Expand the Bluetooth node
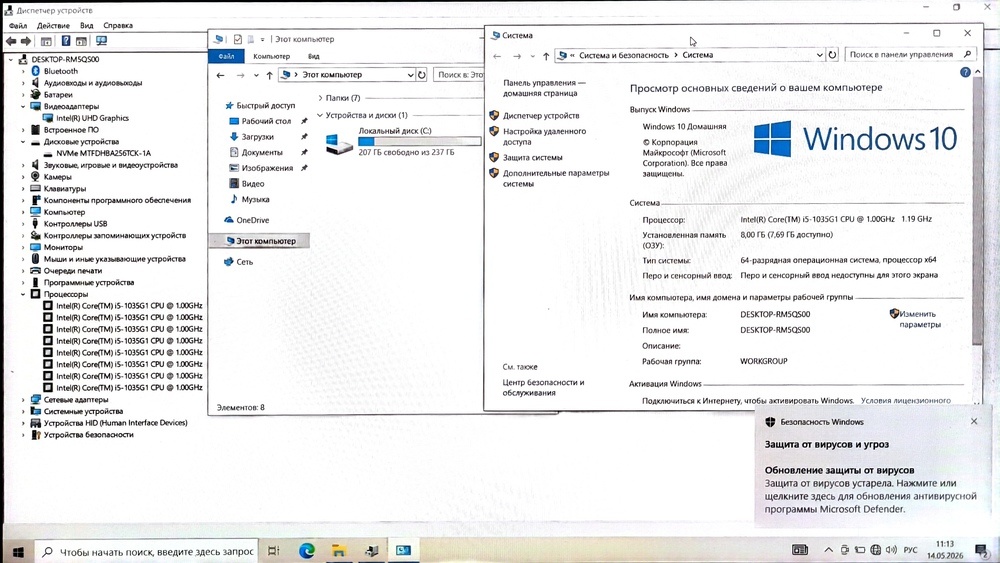This screenshot has width=1000, height=563. pos(23,71)
